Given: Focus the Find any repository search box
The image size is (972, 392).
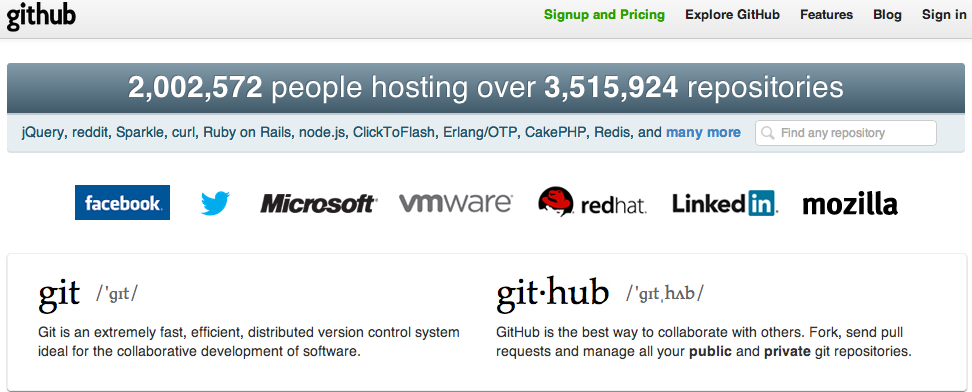Looking at the screenshot, I should [846, 133].
